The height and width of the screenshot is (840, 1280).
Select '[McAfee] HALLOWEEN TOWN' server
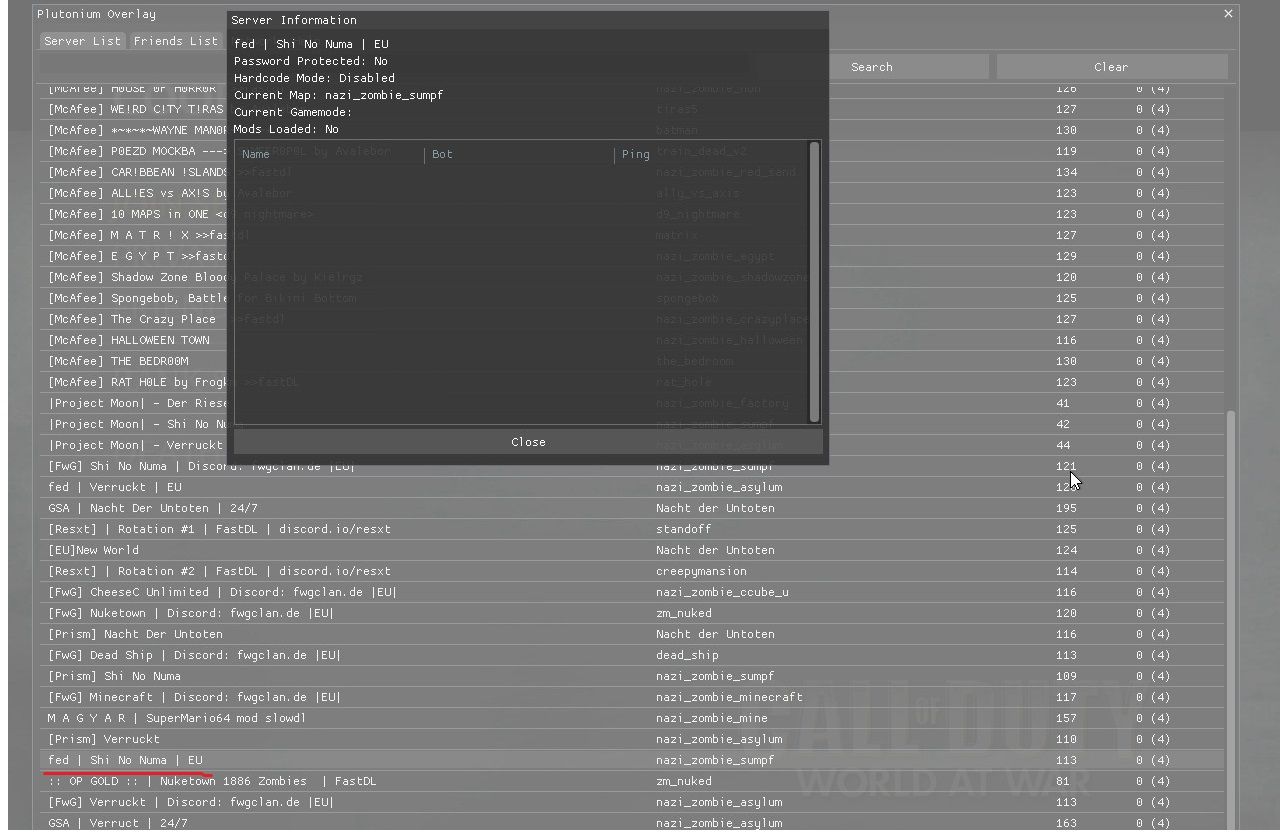pyautogui.click(x=134, y=340)
